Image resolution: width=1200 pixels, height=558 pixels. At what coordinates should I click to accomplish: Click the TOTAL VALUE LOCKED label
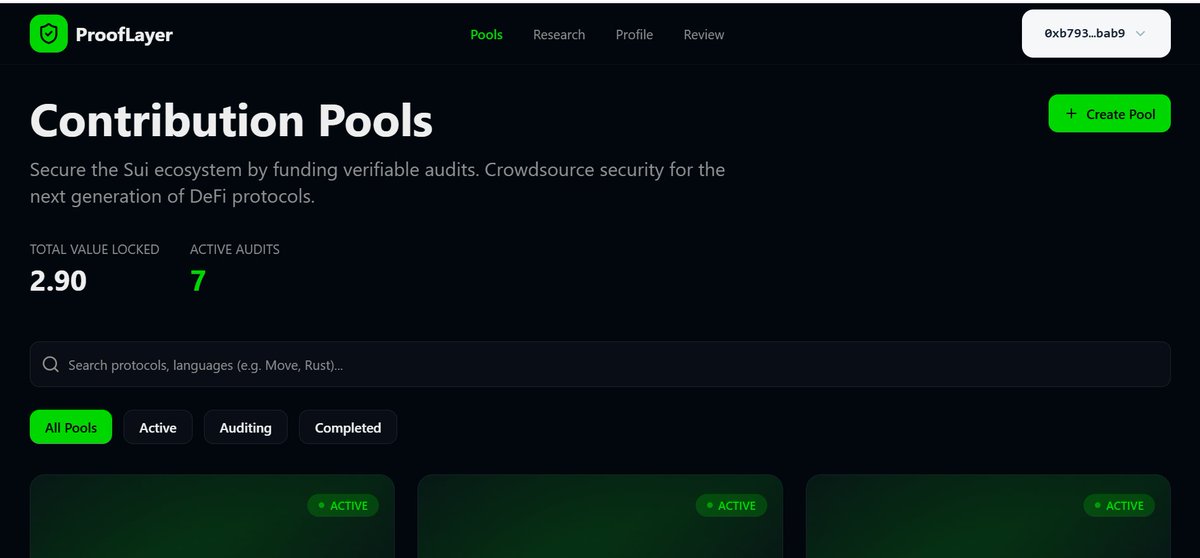click(94, 249)
